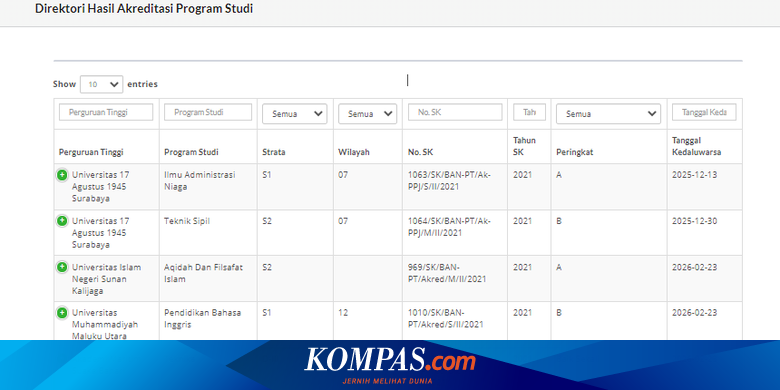Open the Wilayah filter dropdown

tap(368, 113)
